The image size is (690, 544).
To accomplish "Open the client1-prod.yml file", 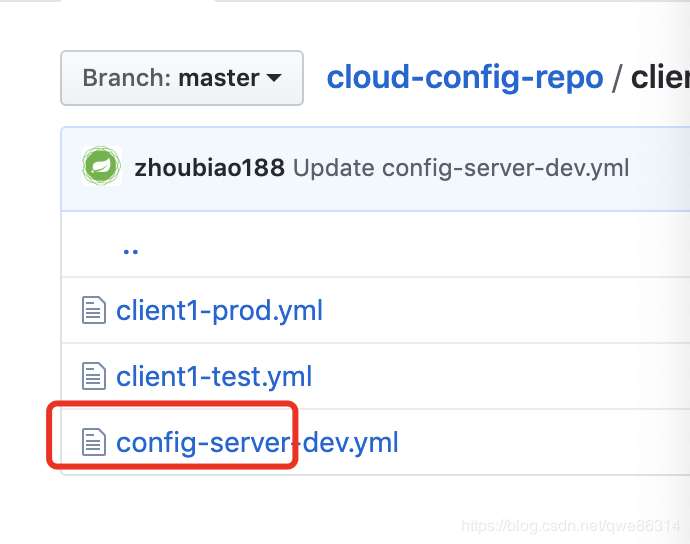I will [x=219, y=310].
